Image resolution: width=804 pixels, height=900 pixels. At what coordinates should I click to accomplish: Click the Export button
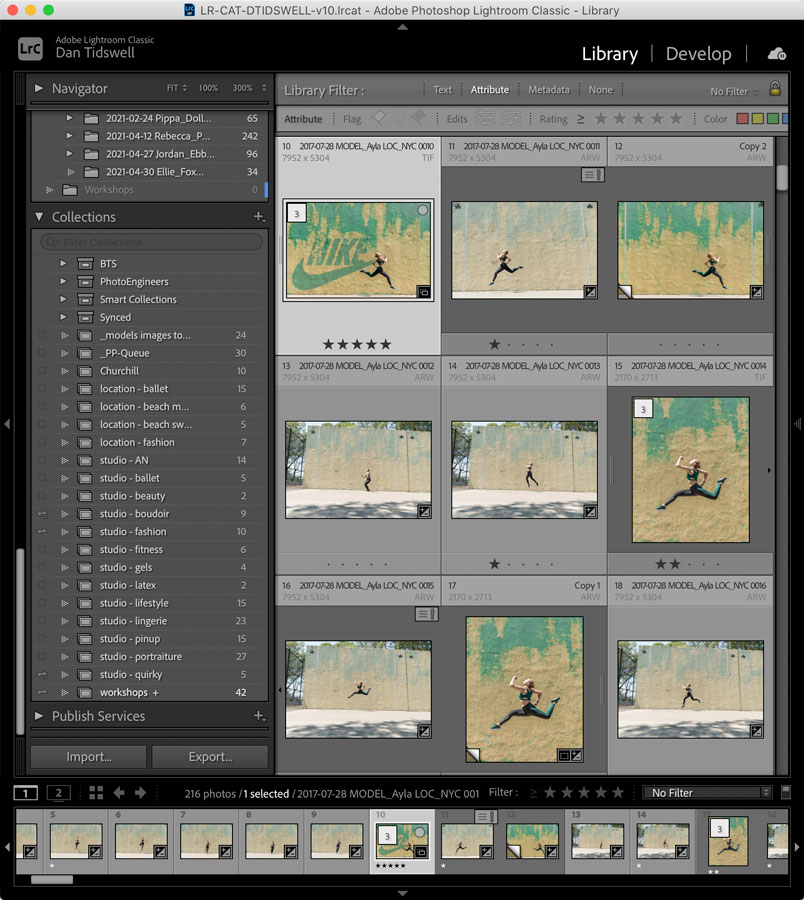(x=210, y=757)
